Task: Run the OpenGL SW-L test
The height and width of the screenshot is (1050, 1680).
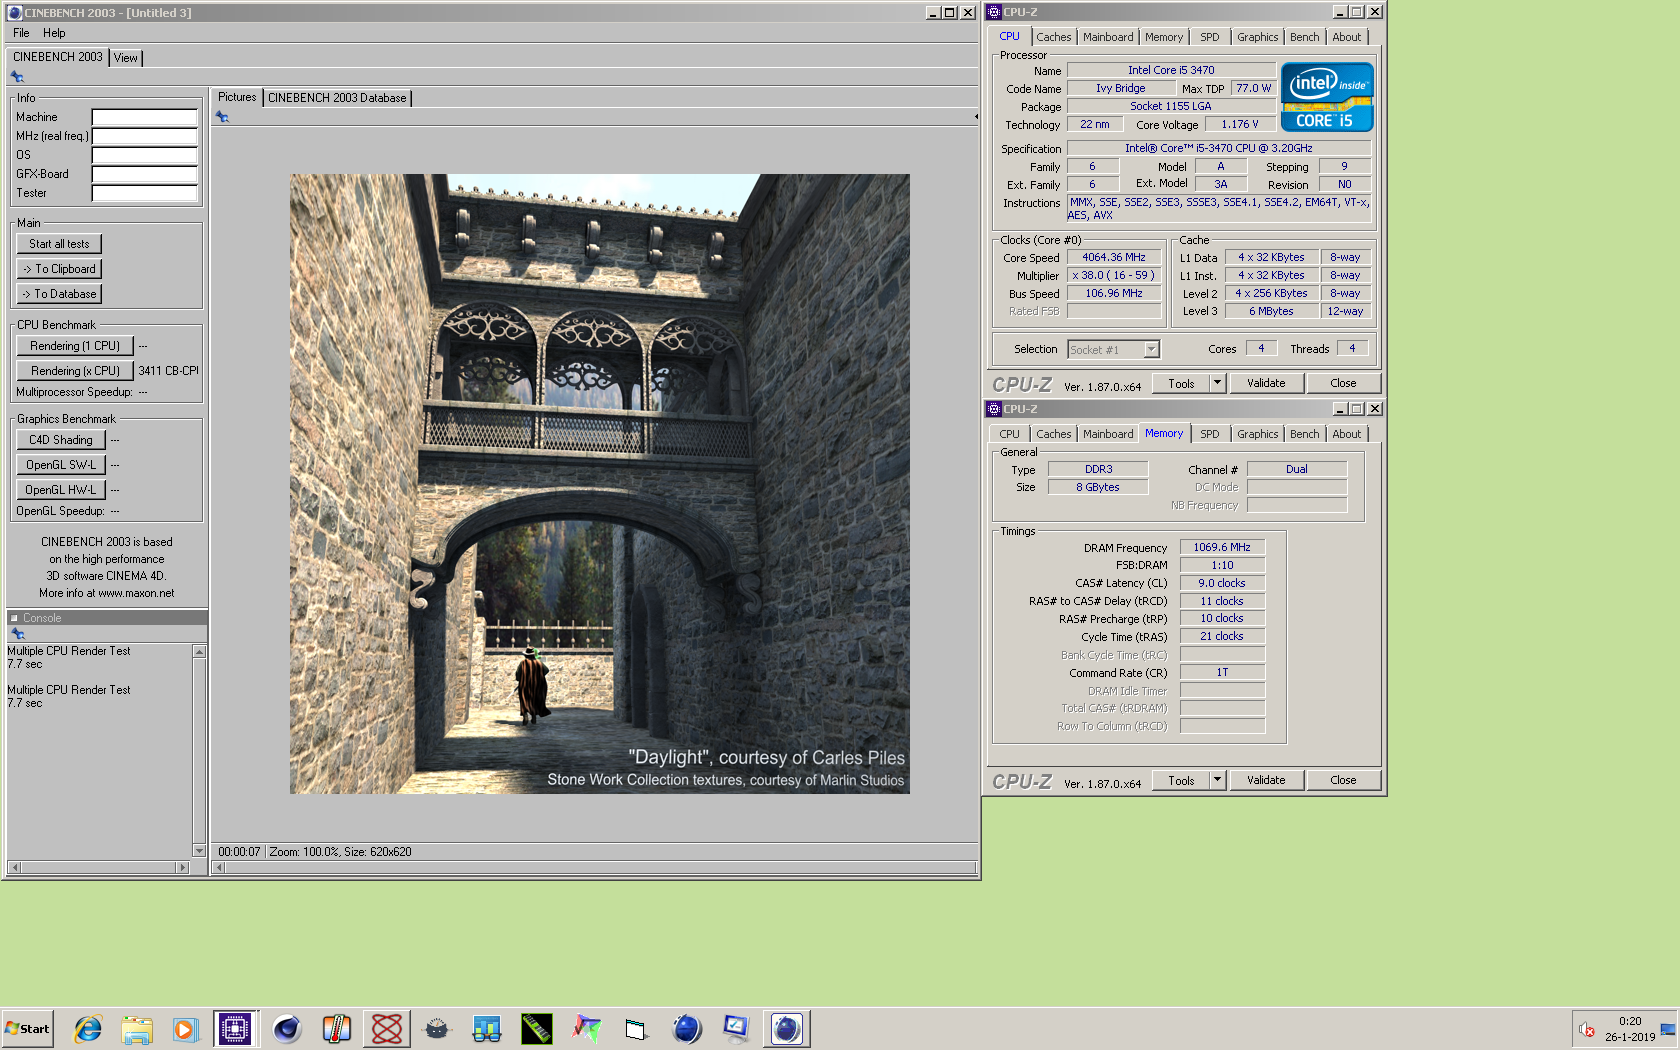Action: [61, 465]
